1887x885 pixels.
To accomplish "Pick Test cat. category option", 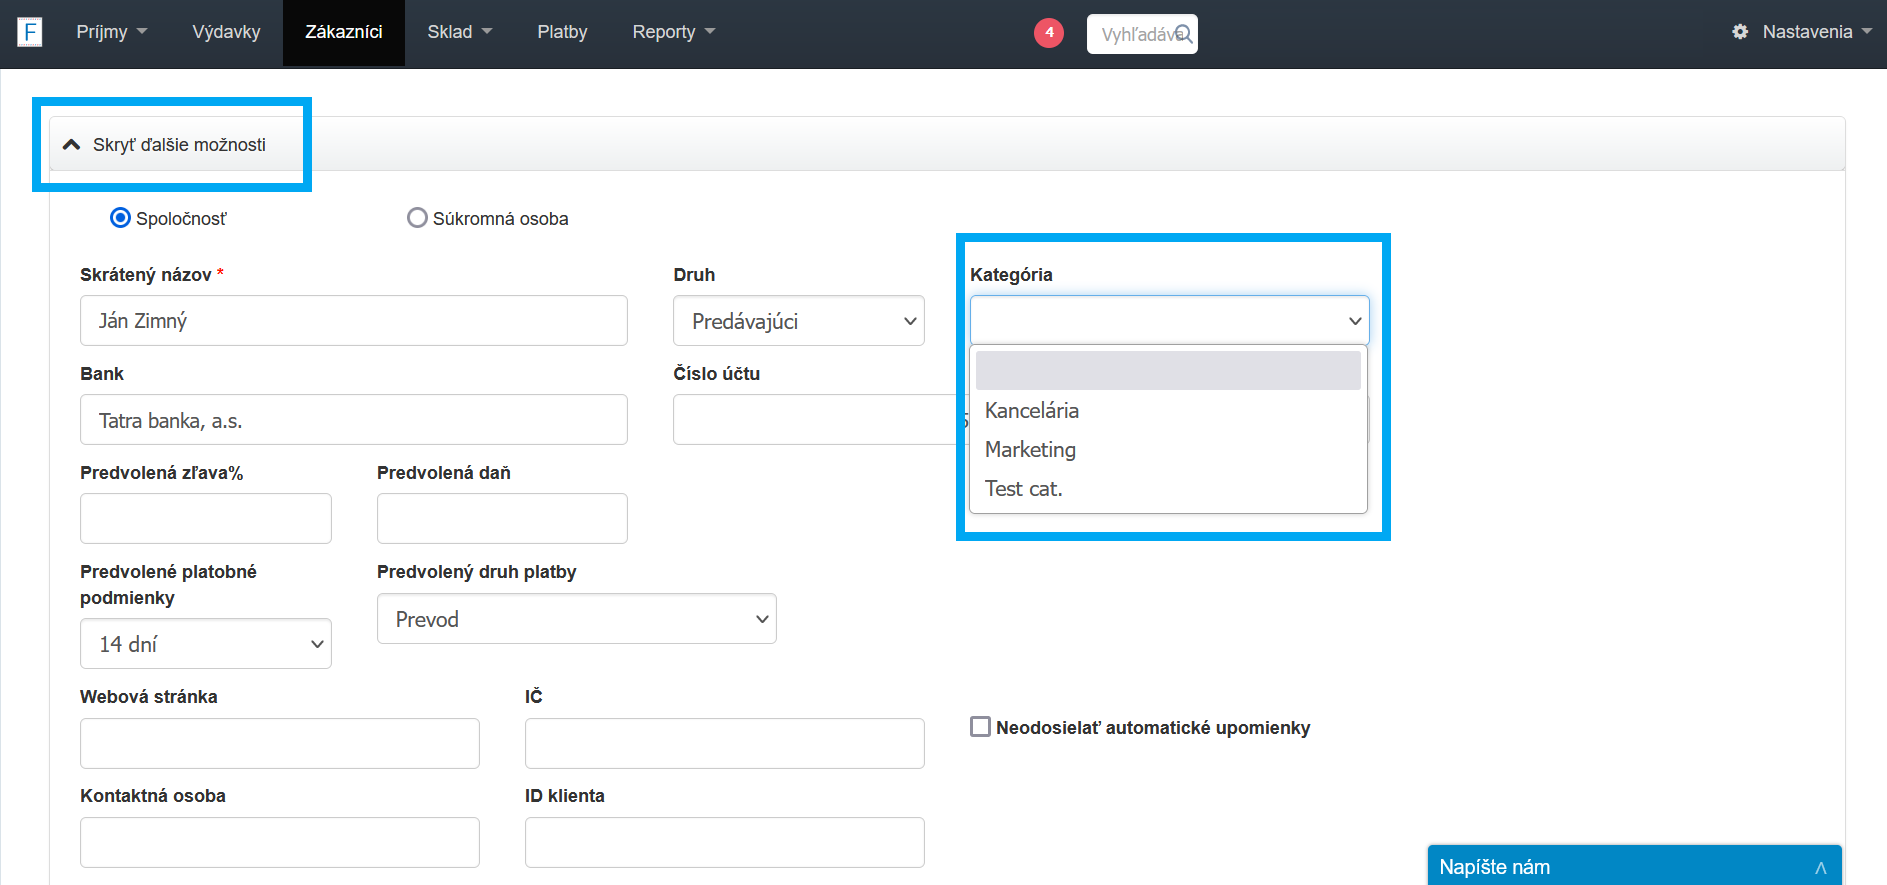I will point(1023,489).
